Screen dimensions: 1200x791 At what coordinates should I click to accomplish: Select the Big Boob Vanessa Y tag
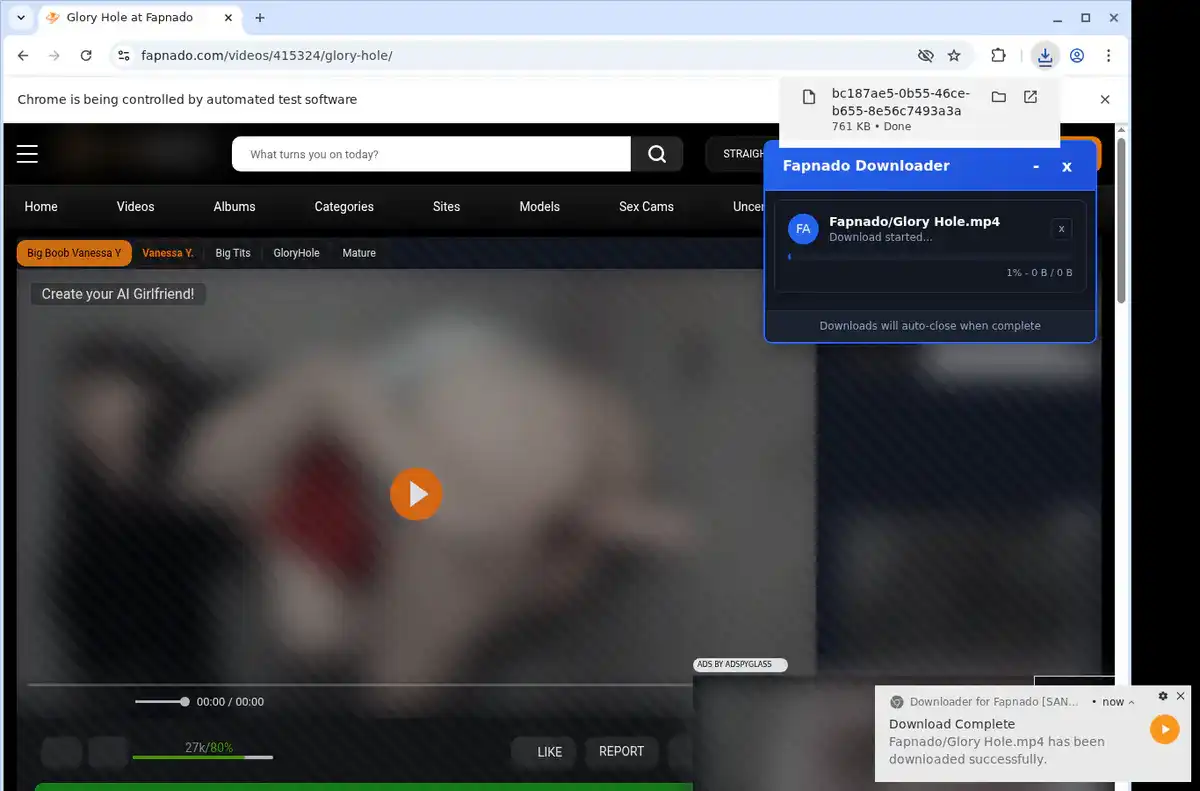[x=74, y=253]
